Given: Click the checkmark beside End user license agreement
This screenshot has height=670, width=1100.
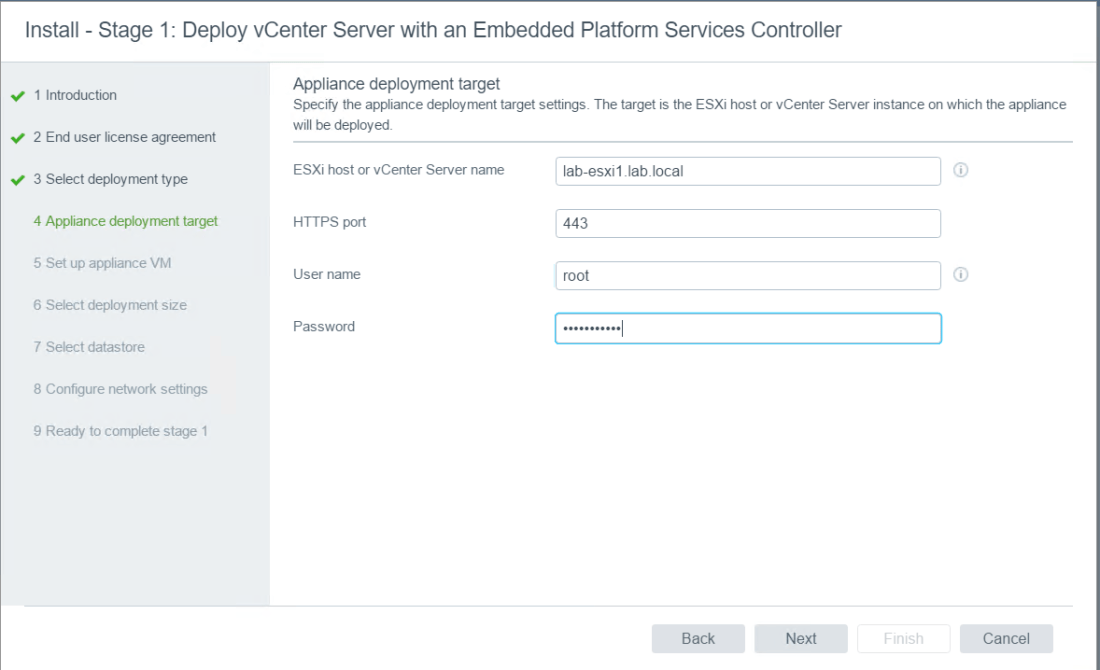Looking at the screenshot, I should point(17,138).
